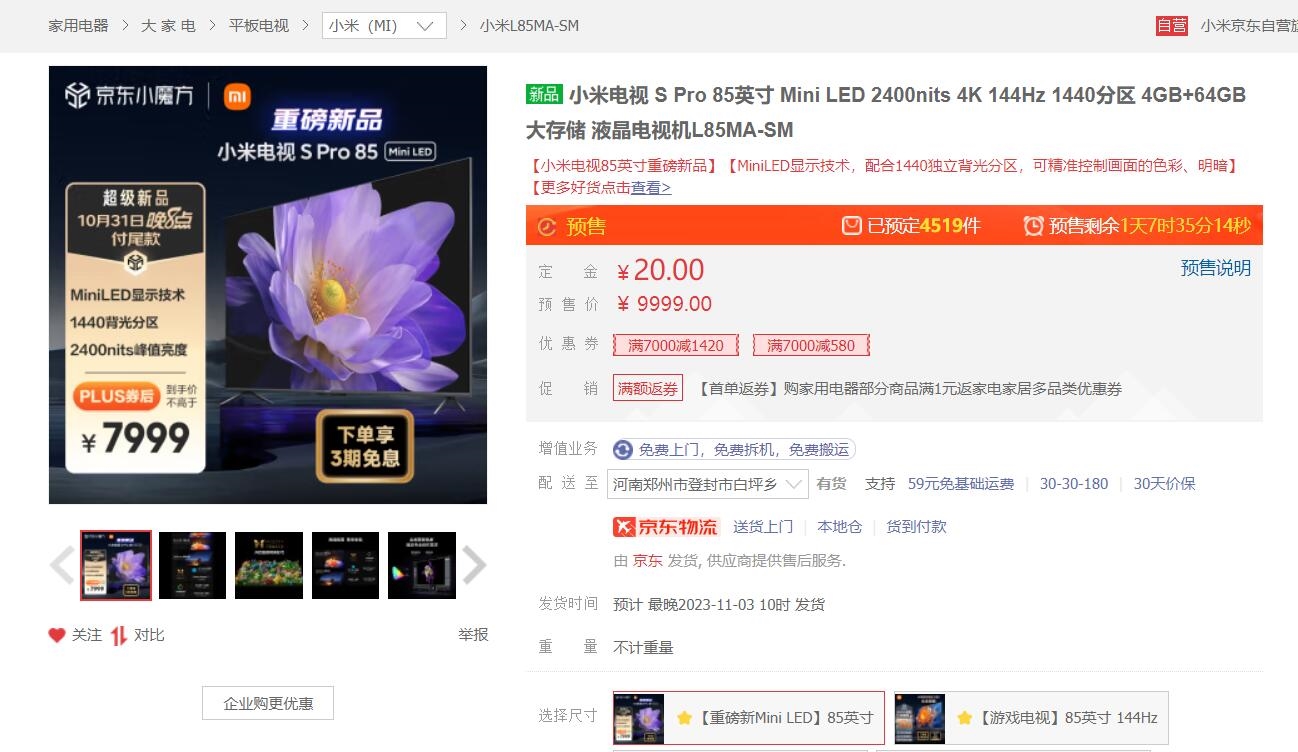Go to 平板电视 breadcrumb
This screenshot has height=752, width=1298.
(259, 26)
